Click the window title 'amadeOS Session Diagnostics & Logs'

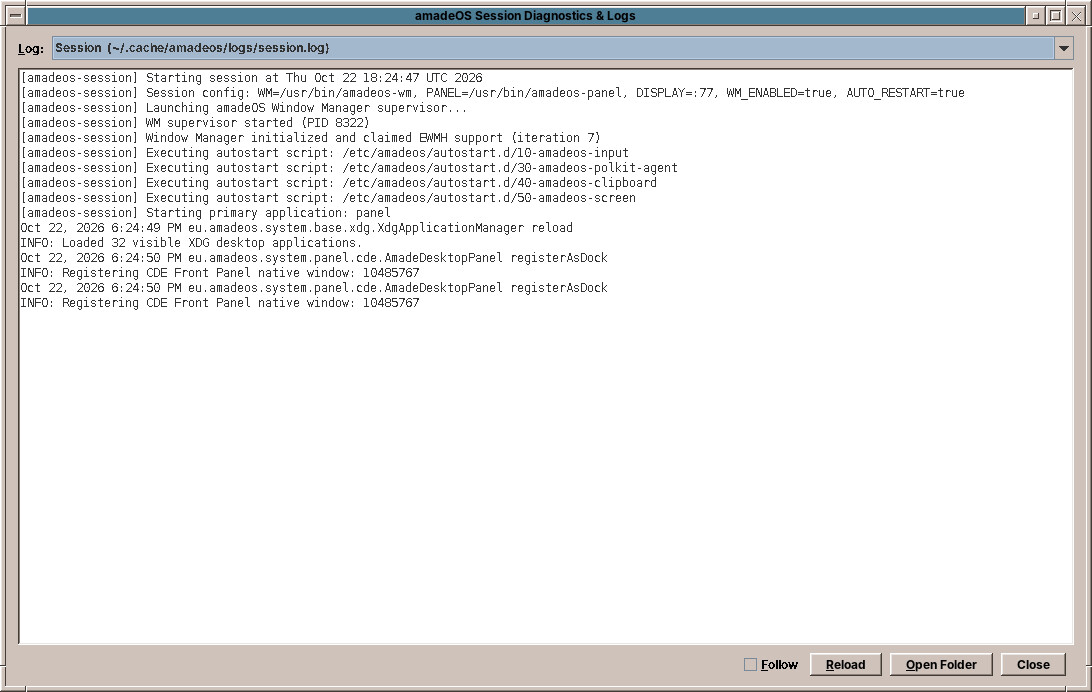(525, 15)
